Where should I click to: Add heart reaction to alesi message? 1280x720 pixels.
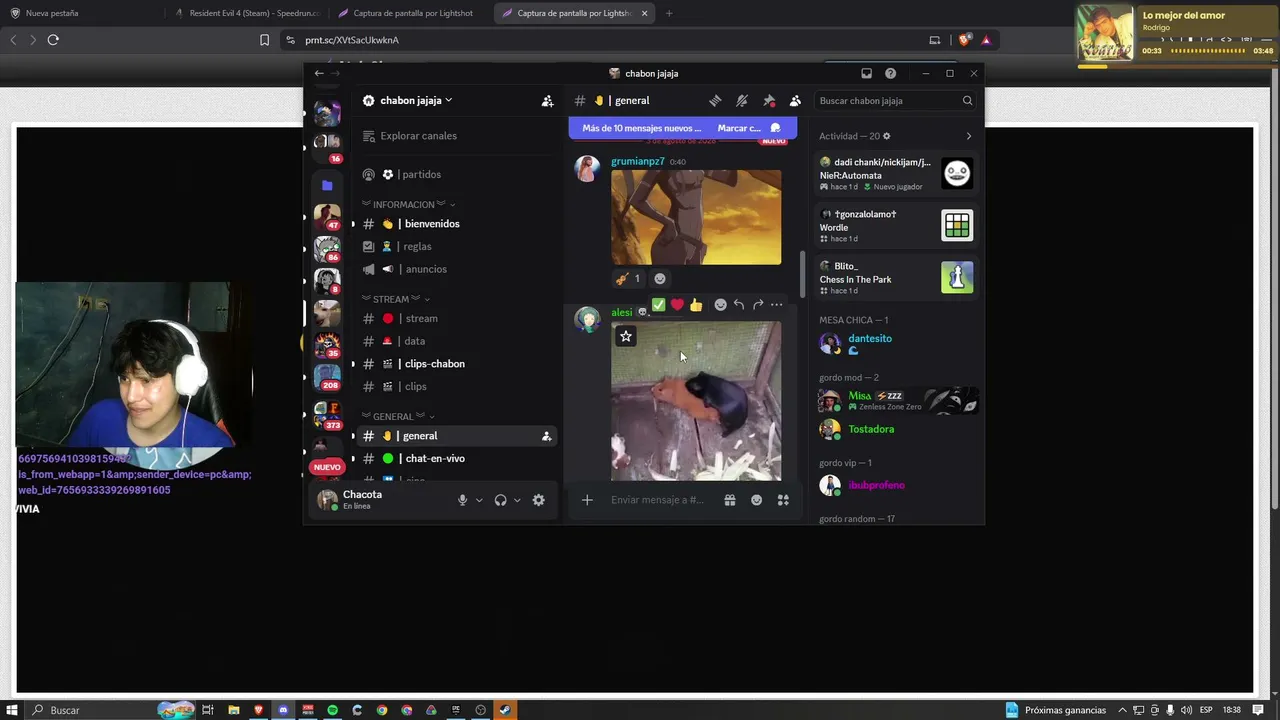pos(677,305)
